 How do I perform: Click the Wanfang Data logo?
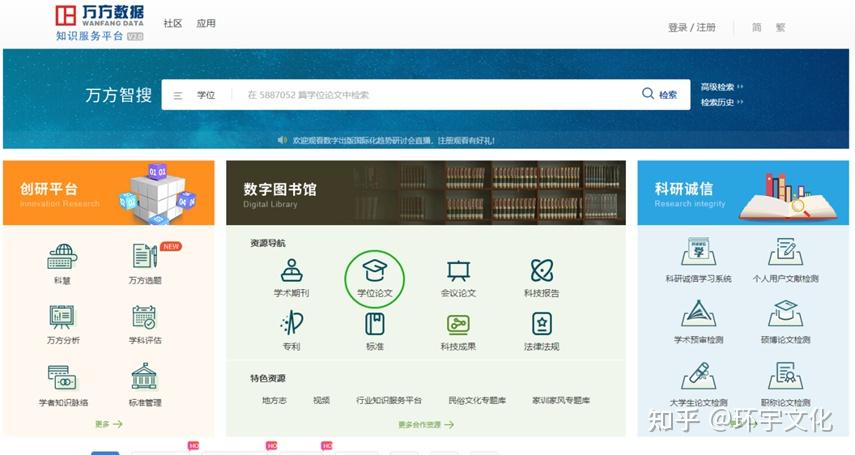click(100, 22)
